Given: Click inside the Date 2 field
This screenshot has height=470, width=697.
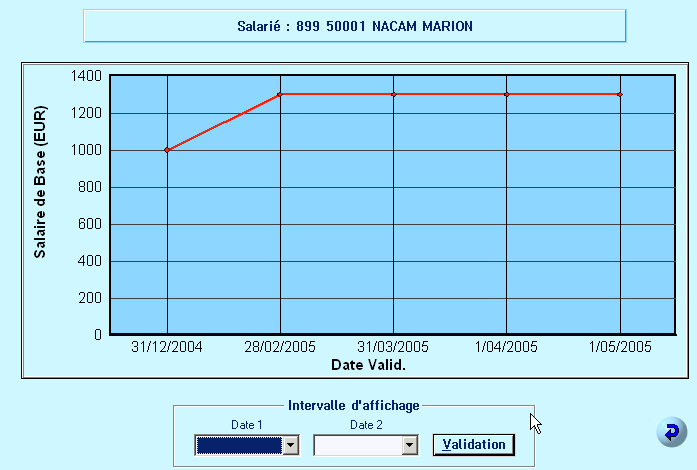Looking at the screenshot, I should (356, 445).
